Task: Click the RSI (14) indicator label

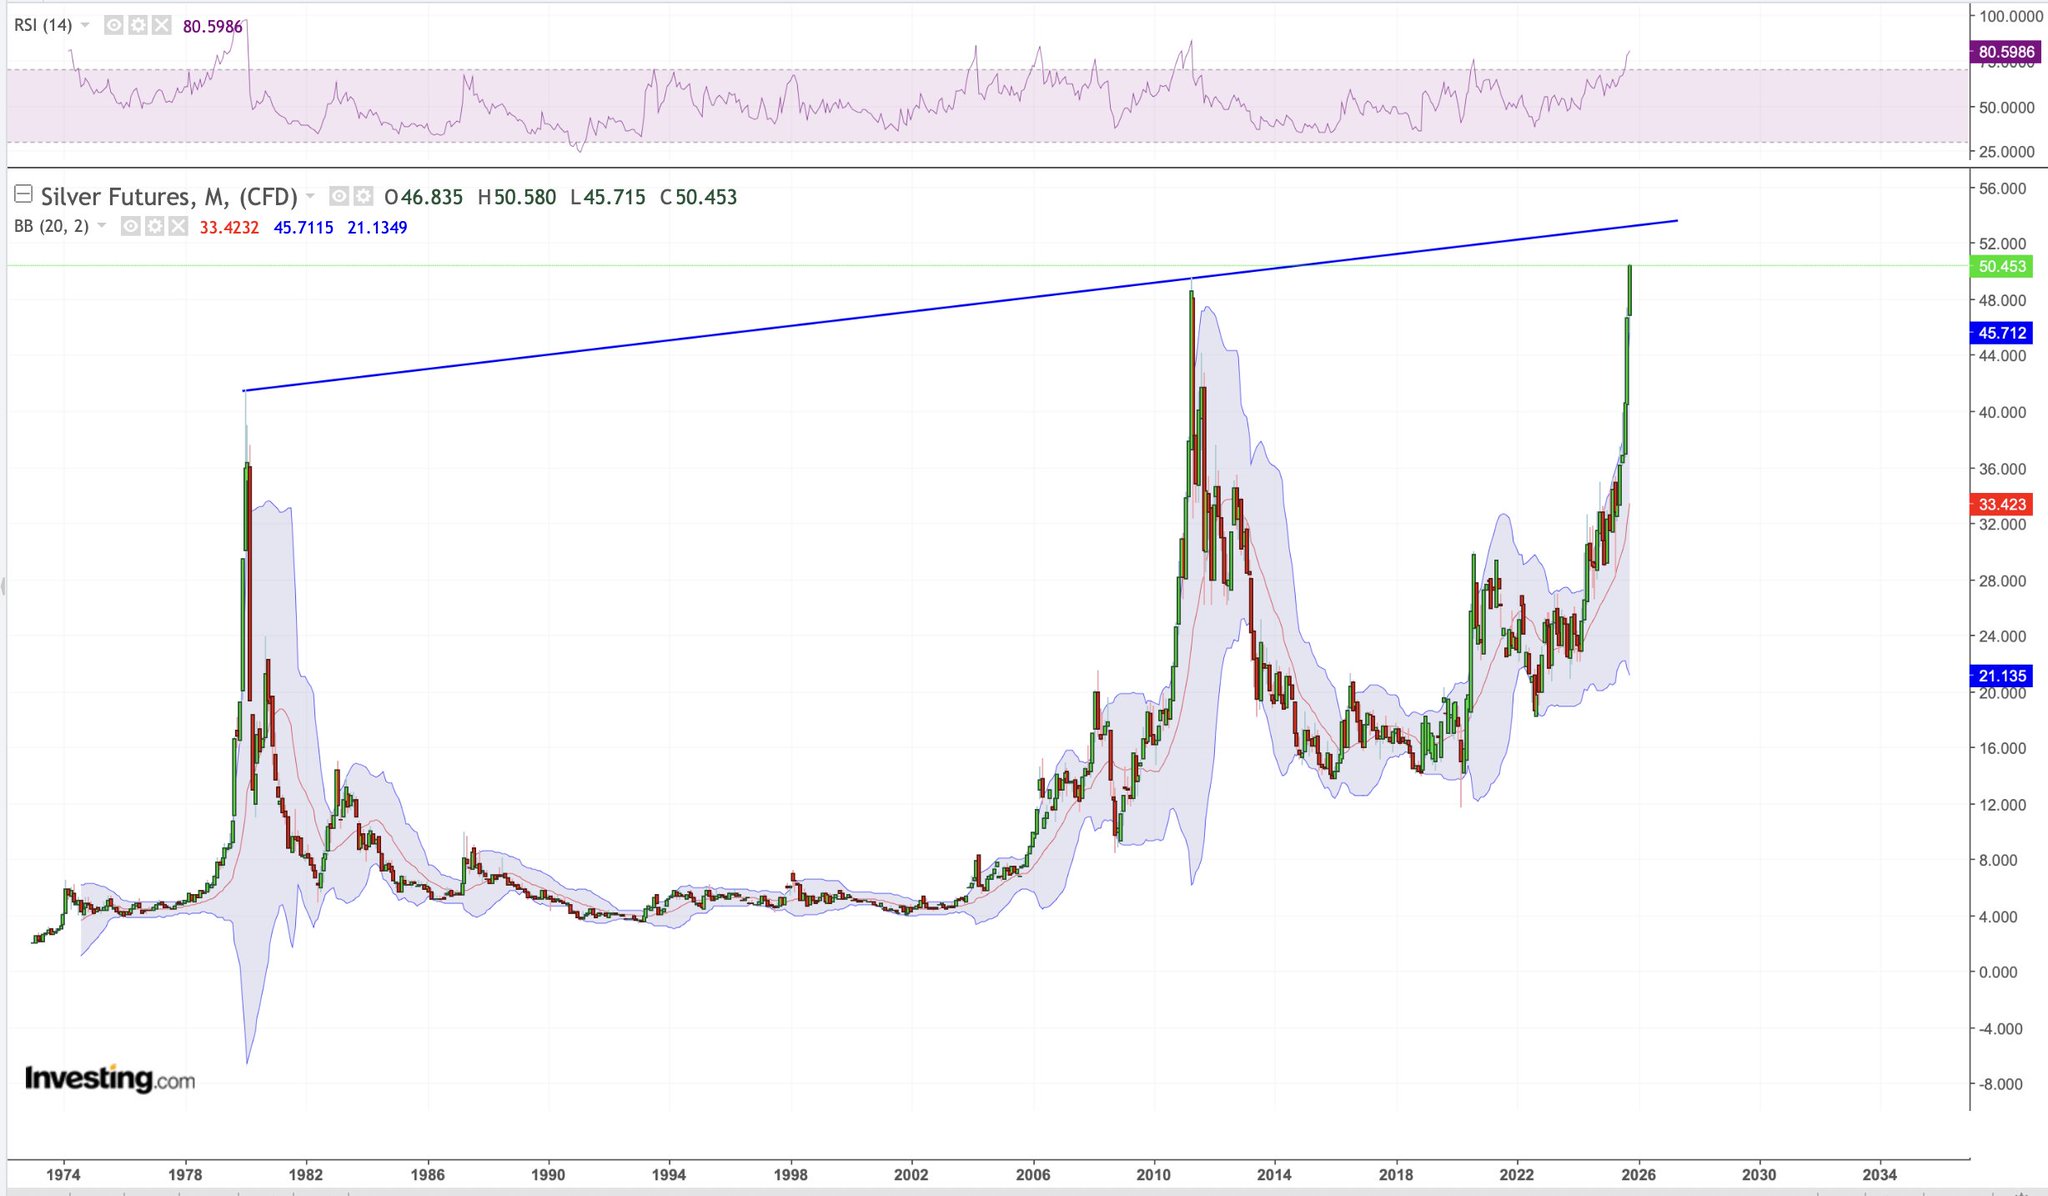Action: [x=43, y=25]
